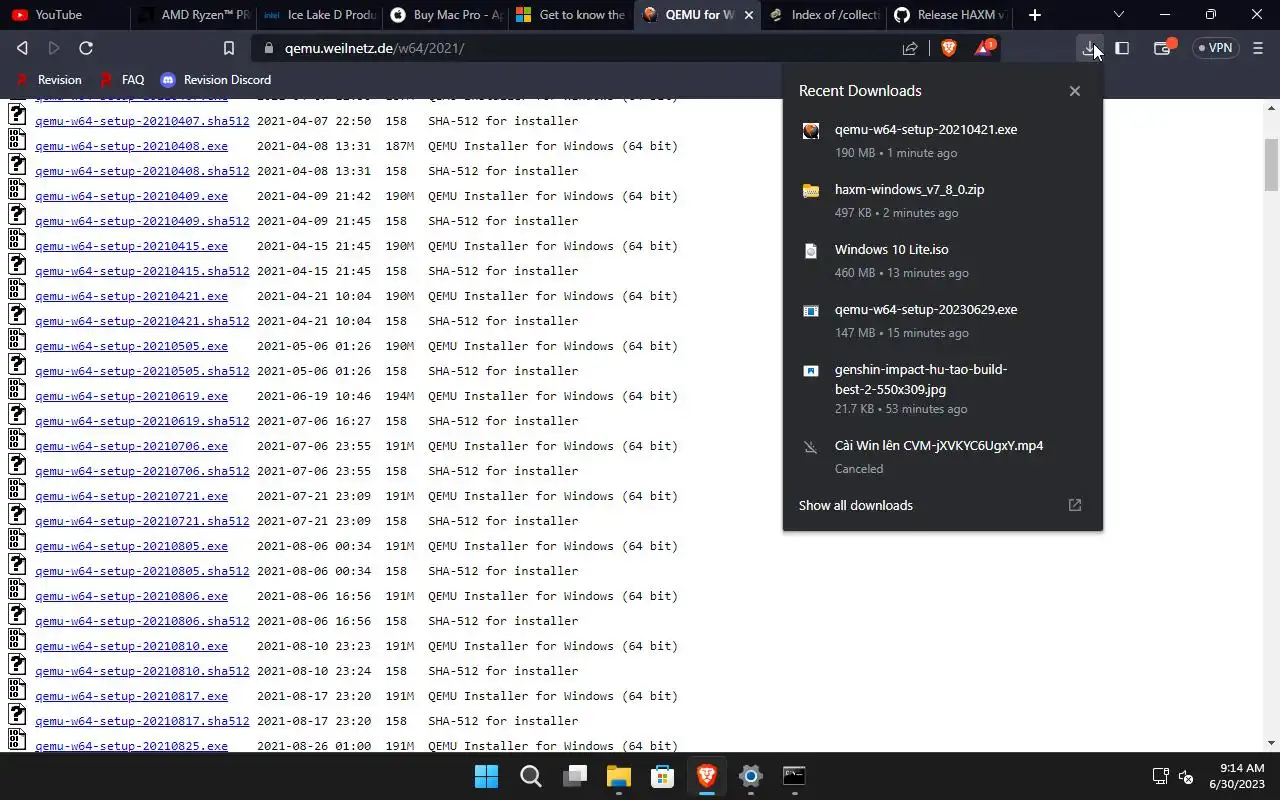Click the page vertical scrollbar thumb

[x=1272, y=164]
